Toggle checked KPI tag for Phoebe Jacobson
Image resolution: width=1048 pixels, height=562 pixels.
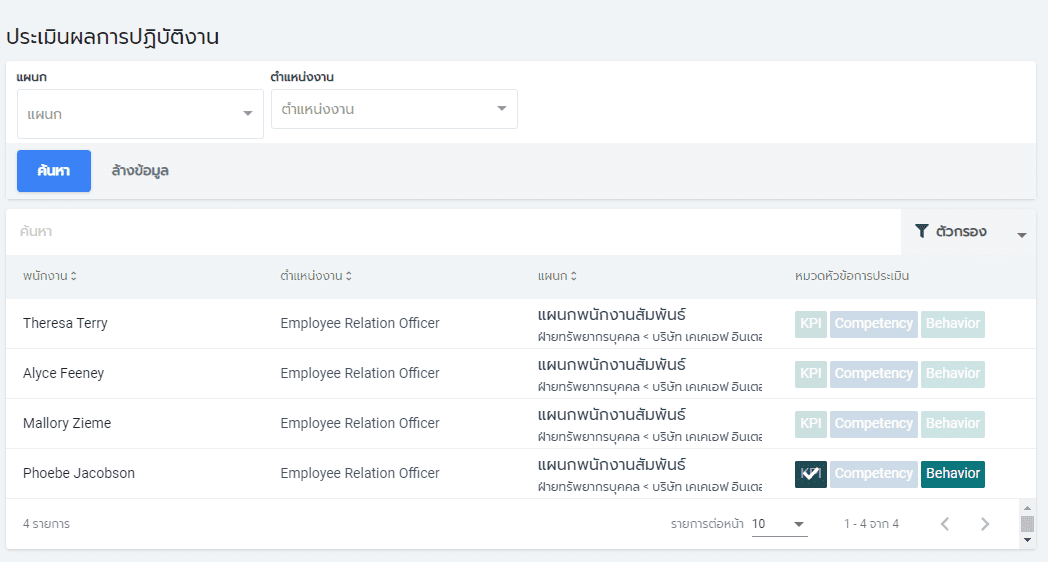[811, 474]
